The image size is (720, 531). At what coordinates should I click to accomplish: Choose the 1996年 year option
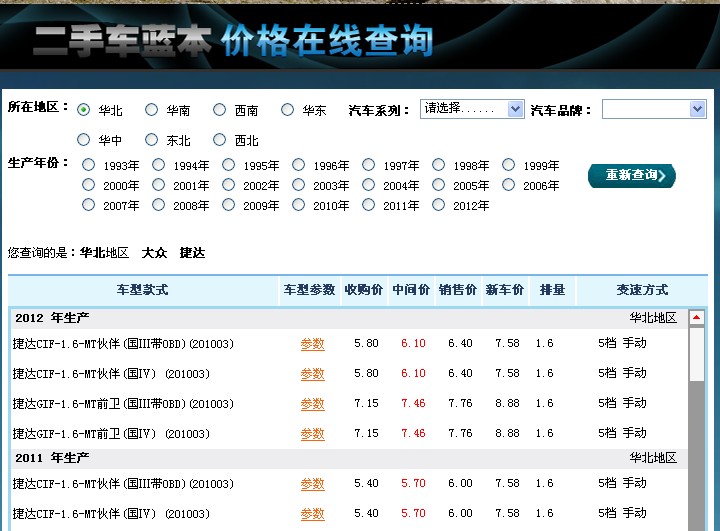coord(298,165)
